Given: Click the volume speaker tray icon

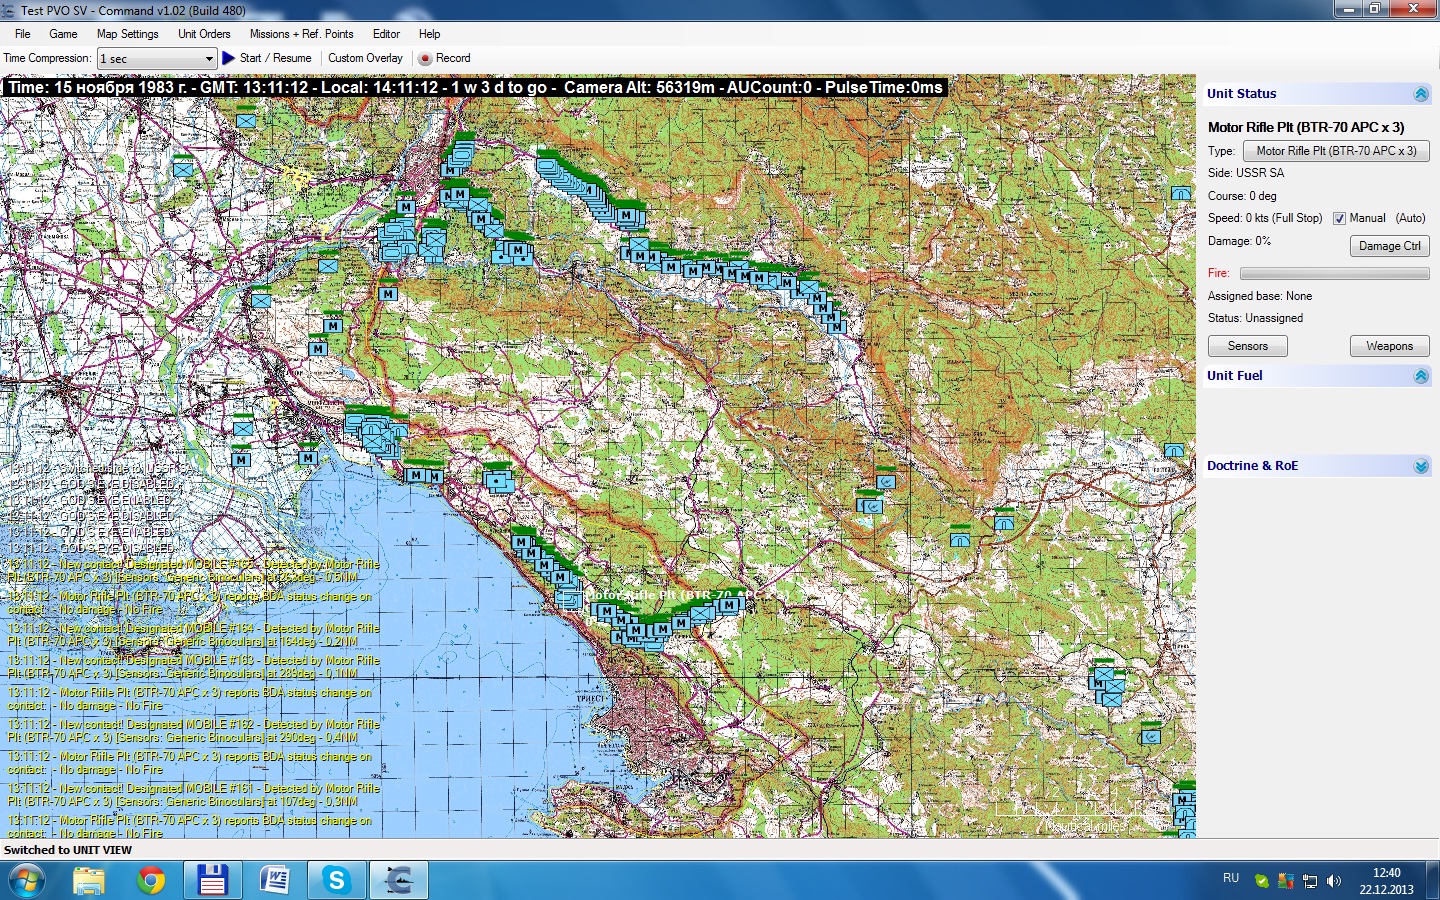Looking at the screenshot, I should (1334, 881).
